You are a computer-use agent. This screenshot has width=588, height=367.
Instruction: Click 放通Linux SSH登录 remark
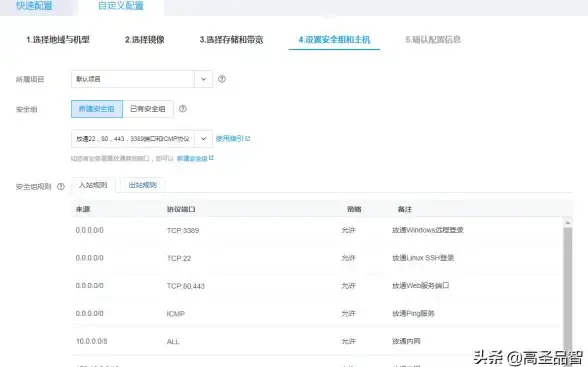tap(423, 258)
